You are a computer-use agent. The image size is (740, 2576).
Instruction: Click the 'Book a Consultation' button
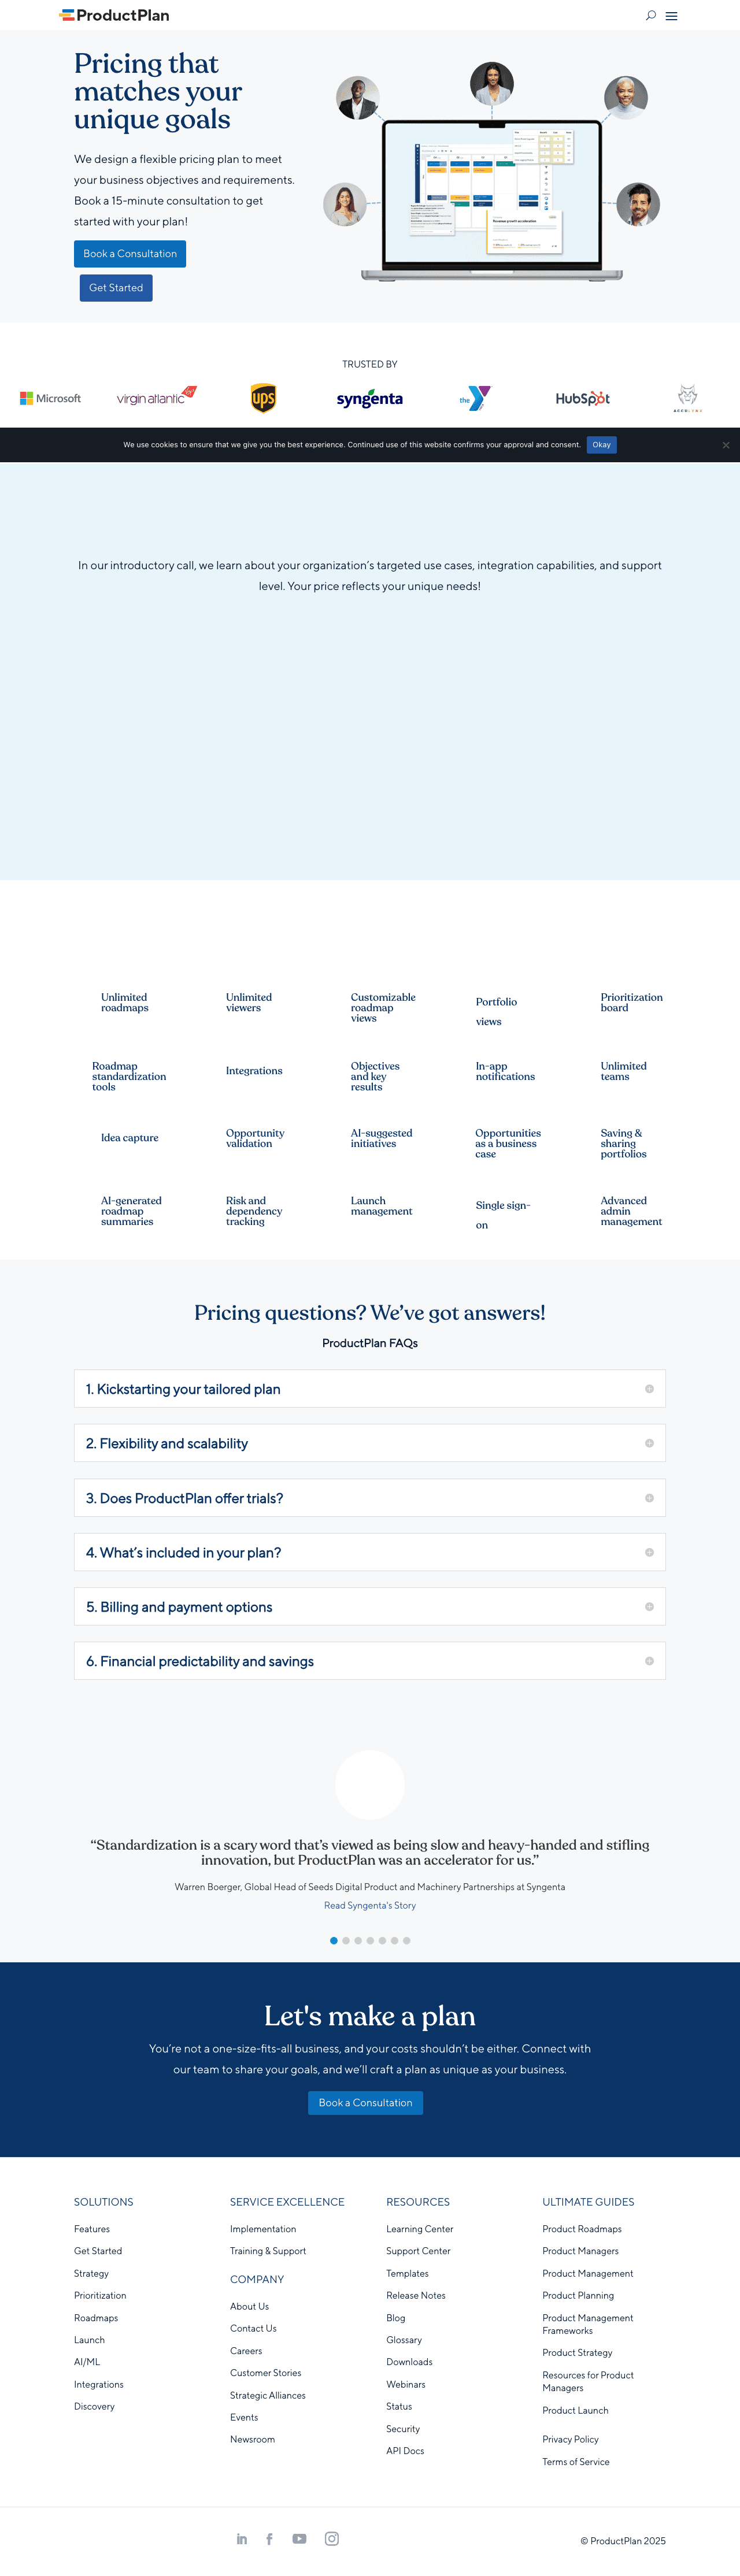[x=130, y=253]
